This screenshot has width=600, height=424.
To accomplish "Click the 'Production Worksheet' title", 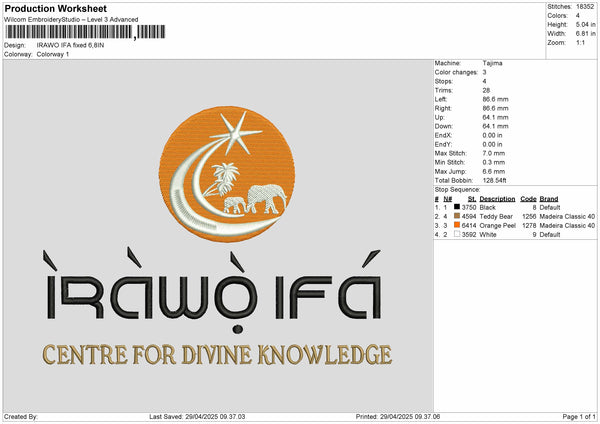I will coord(56,8).
